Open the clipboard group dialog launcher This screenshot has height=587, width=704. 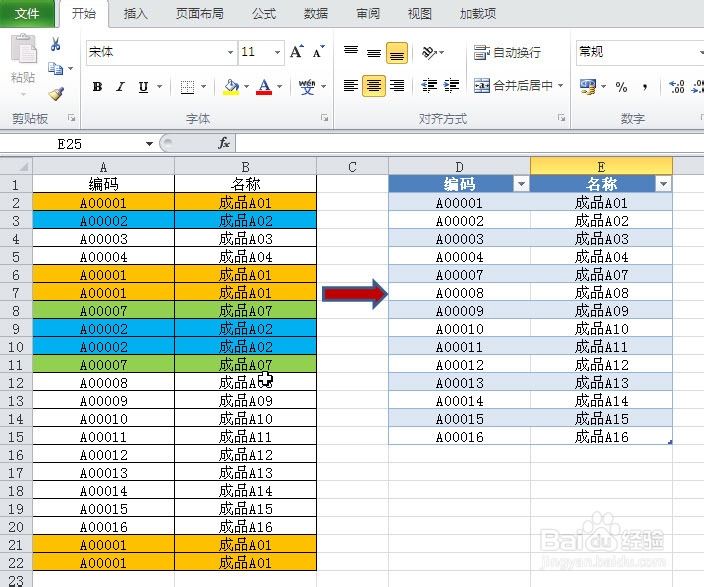(x=71, y=118)
